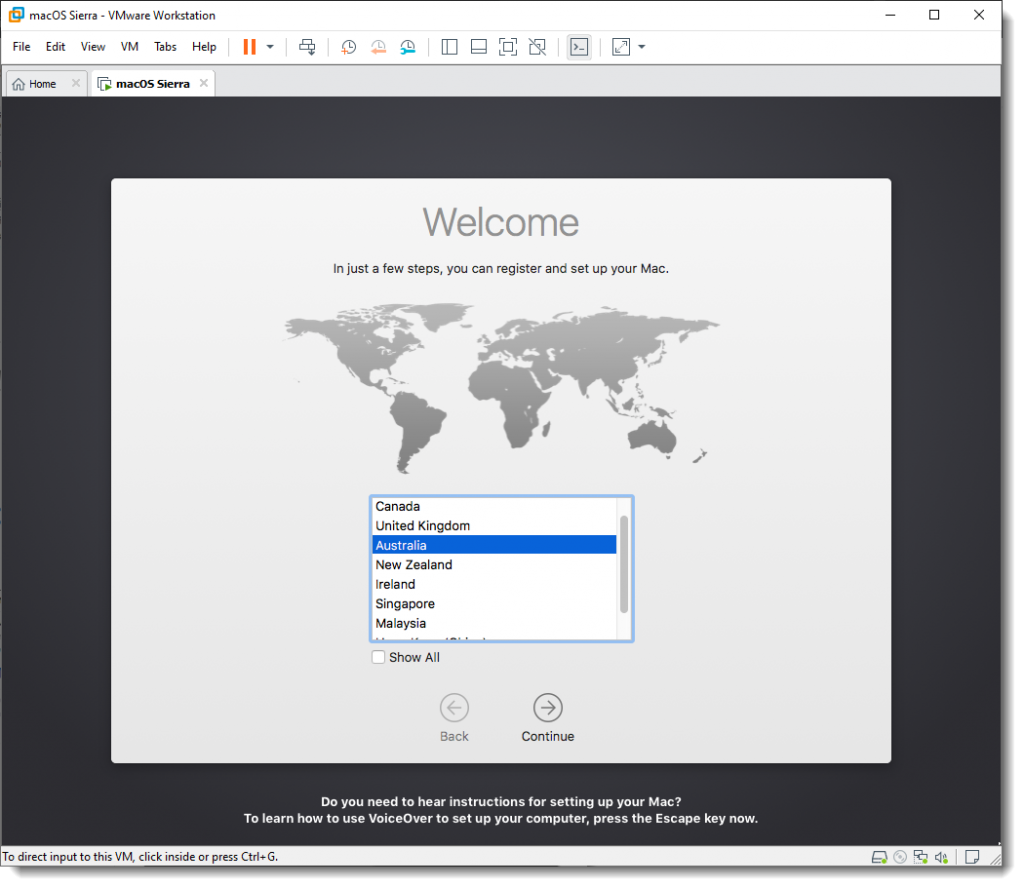Click the country list scrollbar
The image size is (1024, 888).
point(624,565)
